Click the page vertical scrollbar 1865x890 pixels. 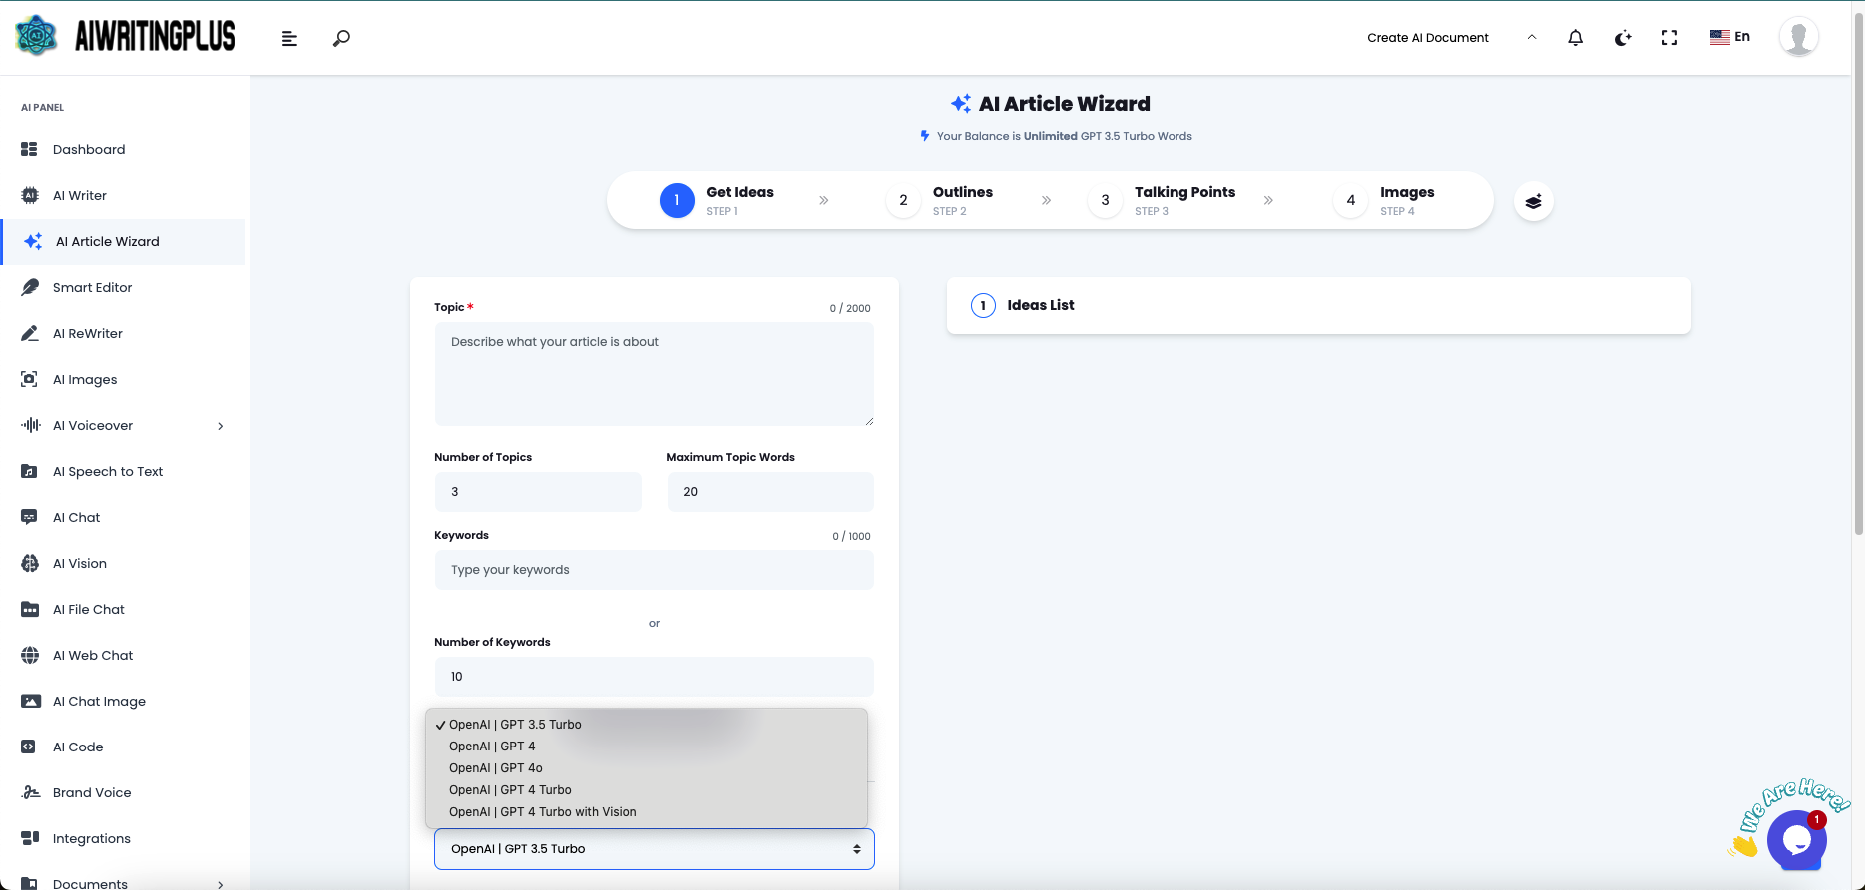(x=1858, y=270)
